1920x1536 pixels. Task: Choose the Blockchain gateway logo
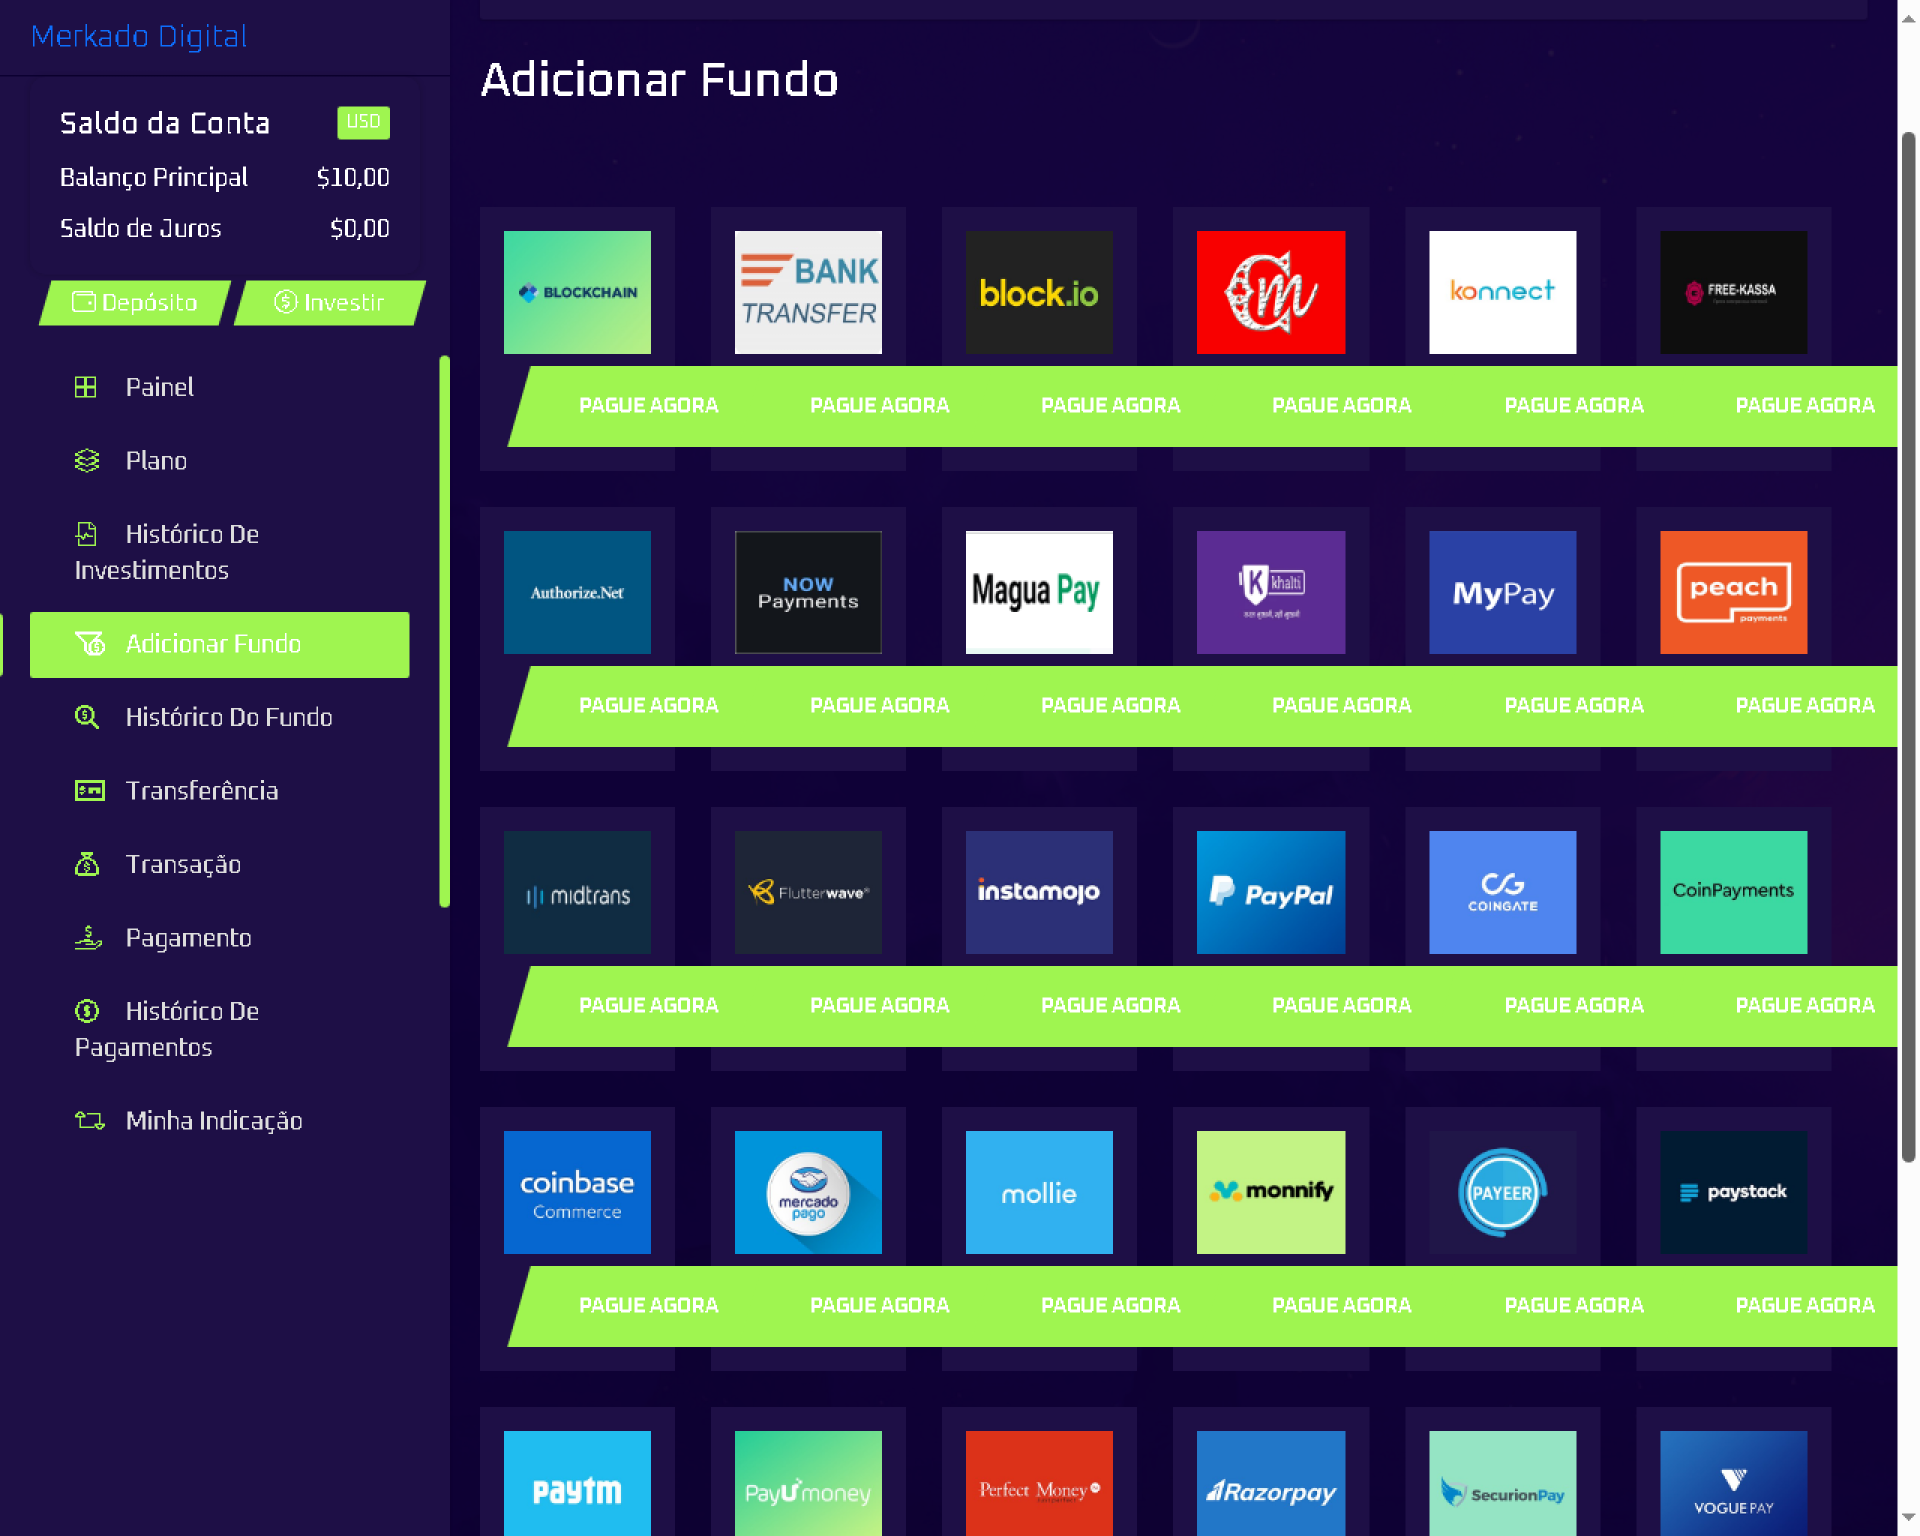(577, 292)
